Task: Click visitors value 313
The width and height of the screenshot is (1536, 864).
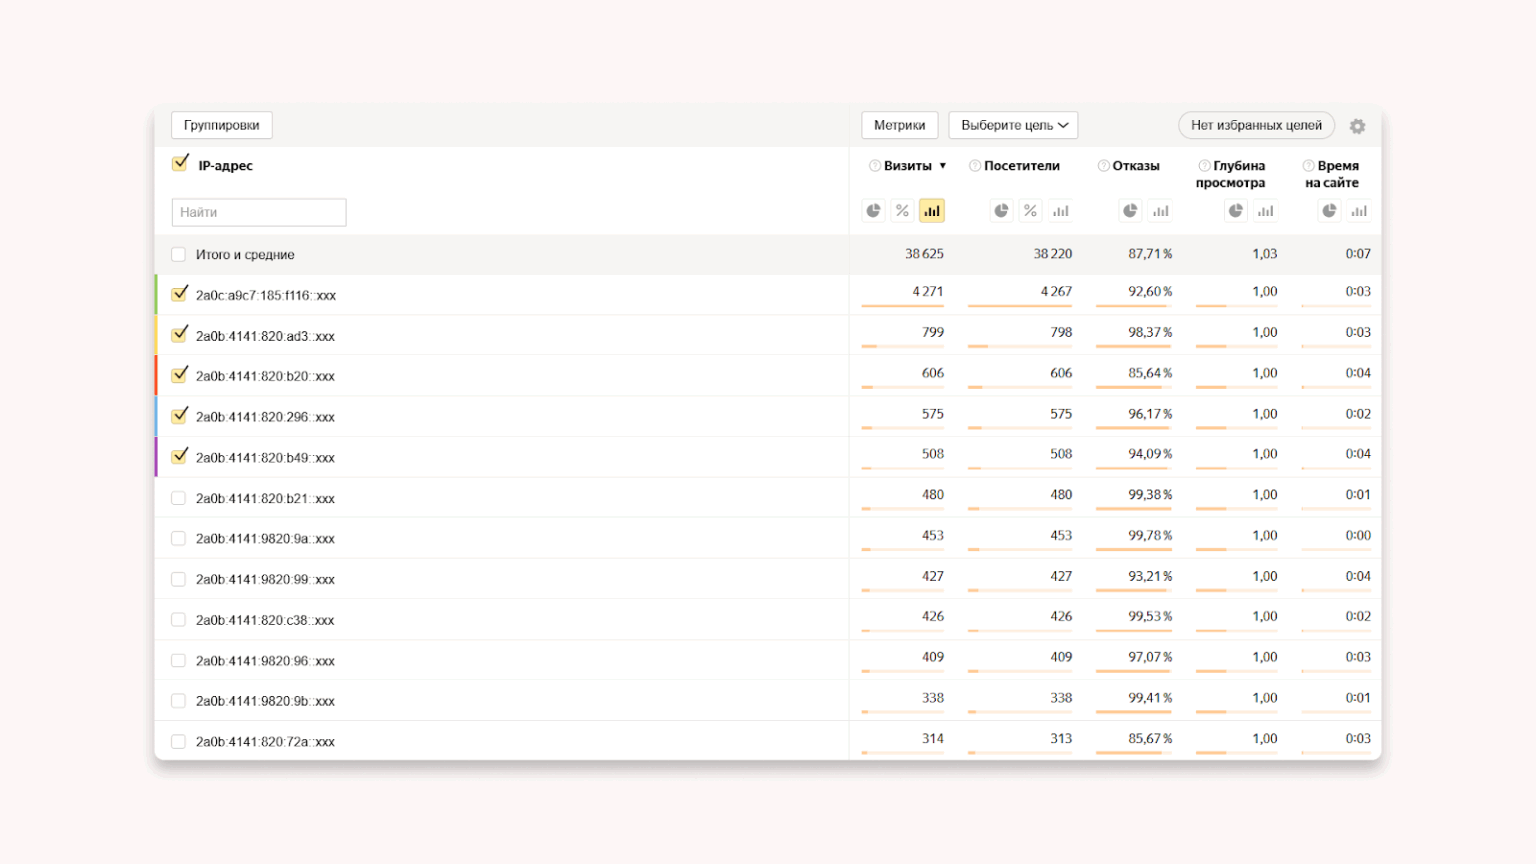Action: point(1061,739)
